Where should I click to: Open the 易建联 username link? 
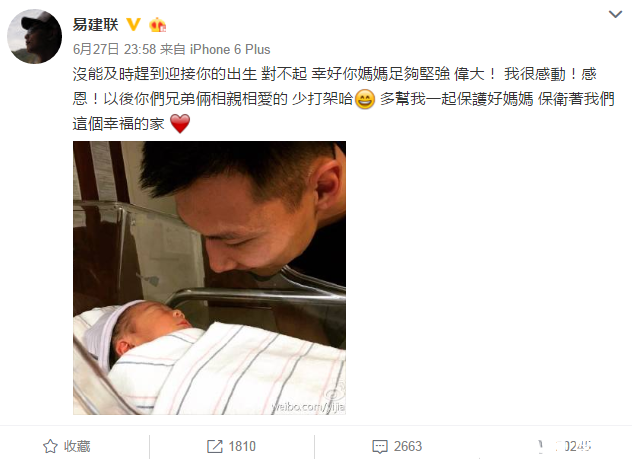point(96,25)
